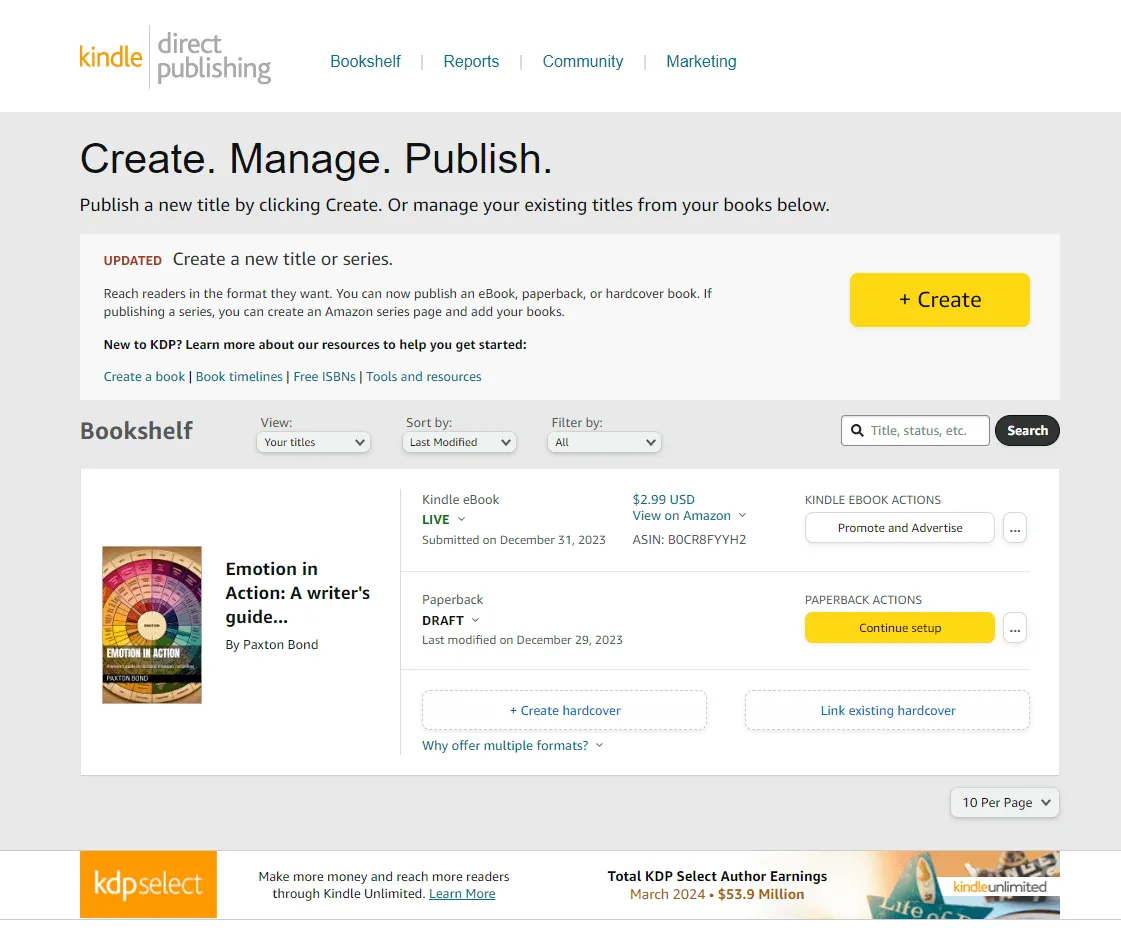Open the Book timelines link

tap(239, 376)
